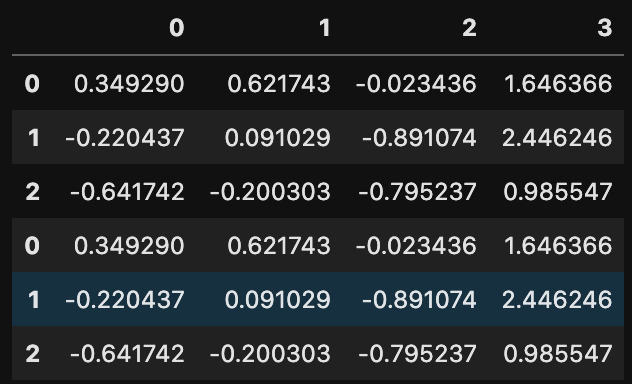Select the column header labeled 2

(x=469, y=28)
